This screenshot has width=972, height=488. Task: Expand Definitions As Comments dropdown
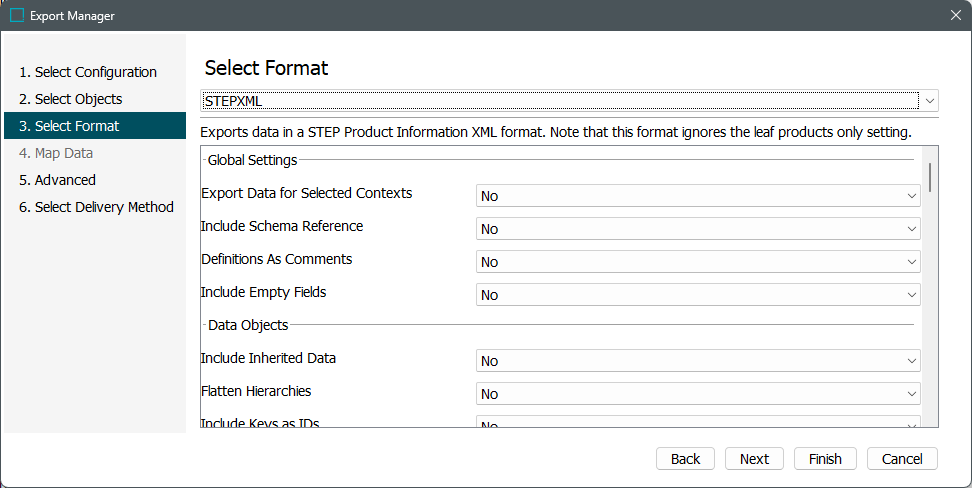(698, 262)
